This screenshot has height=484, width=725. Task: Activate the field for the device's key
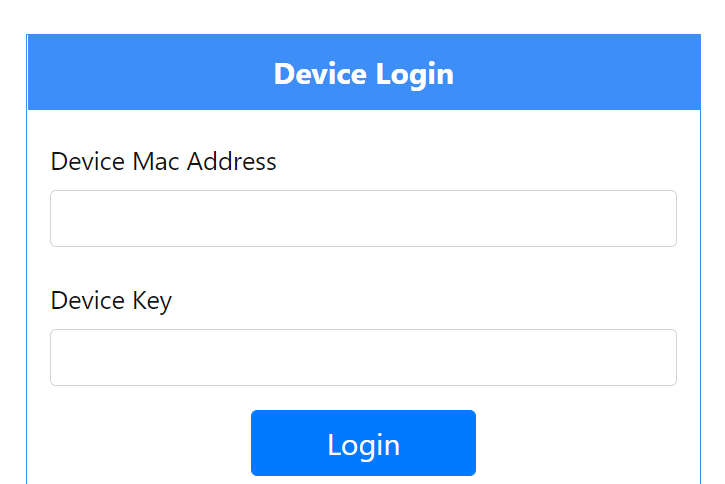363,357
